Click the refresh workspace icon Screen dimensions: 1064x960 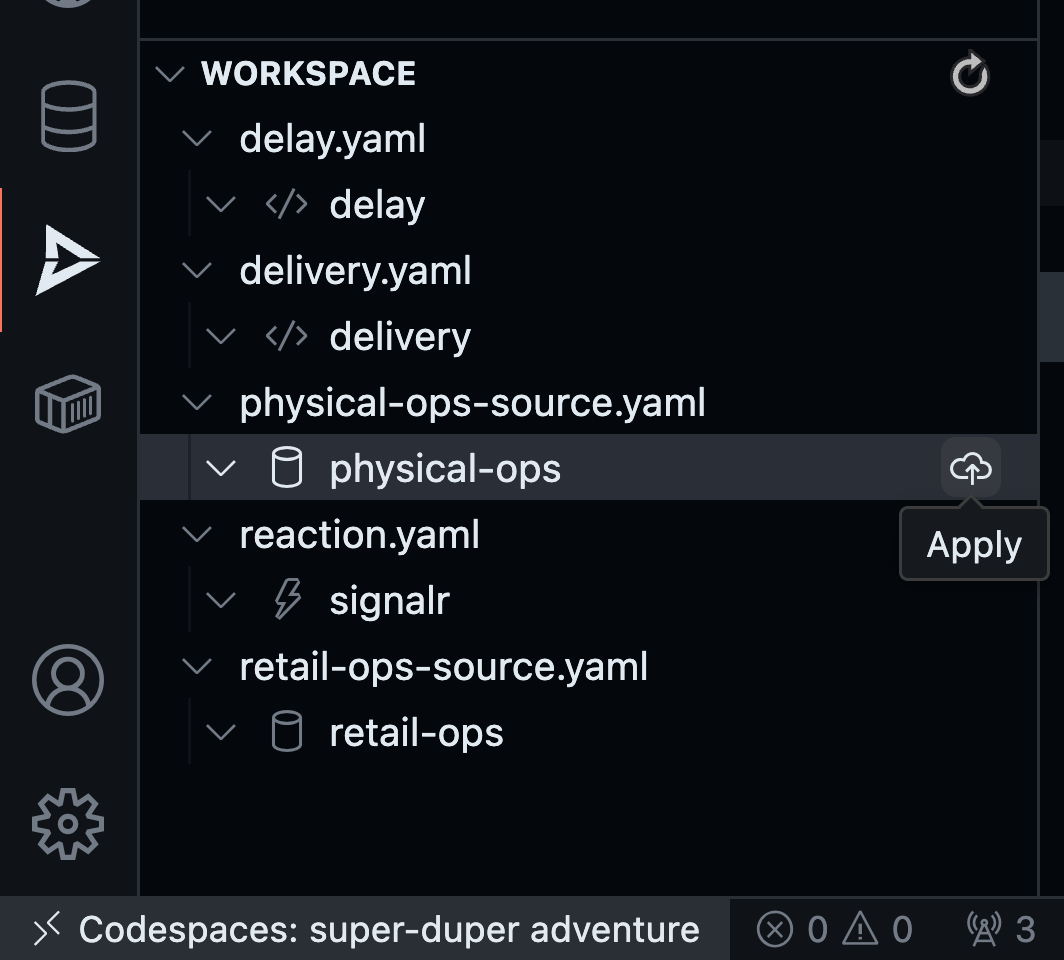click(969, 75)
